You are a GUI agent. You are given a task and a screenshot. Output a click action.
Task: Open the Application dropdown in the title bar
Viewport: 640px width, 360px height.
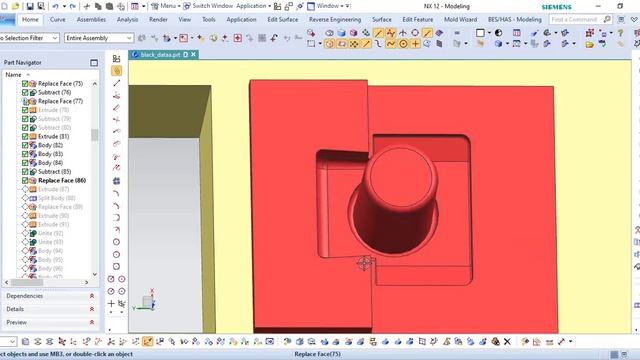coord(253,6)
